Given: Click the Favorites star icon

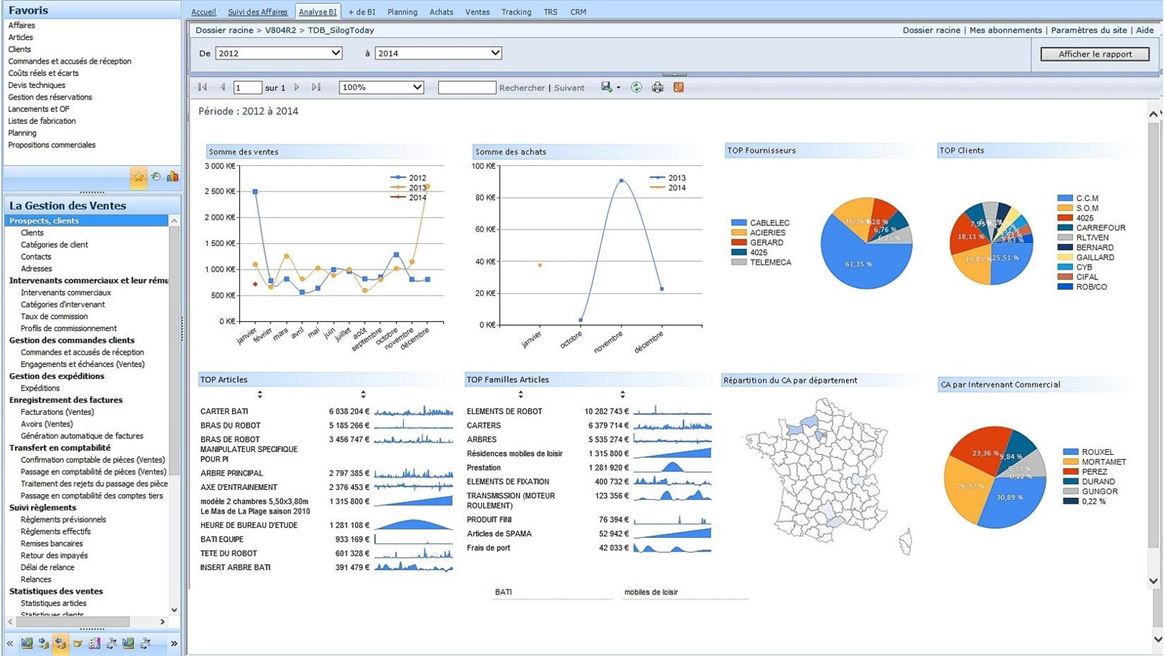Looking at the screenshot, I should pos(139,177).
